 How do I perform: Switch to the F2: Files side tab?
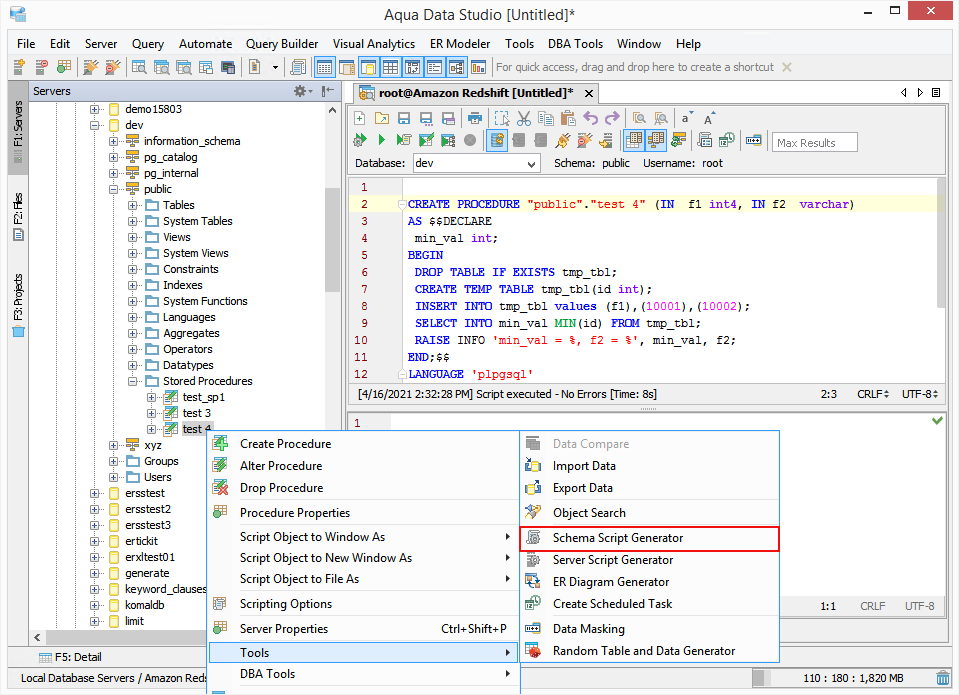coord(18,217)
